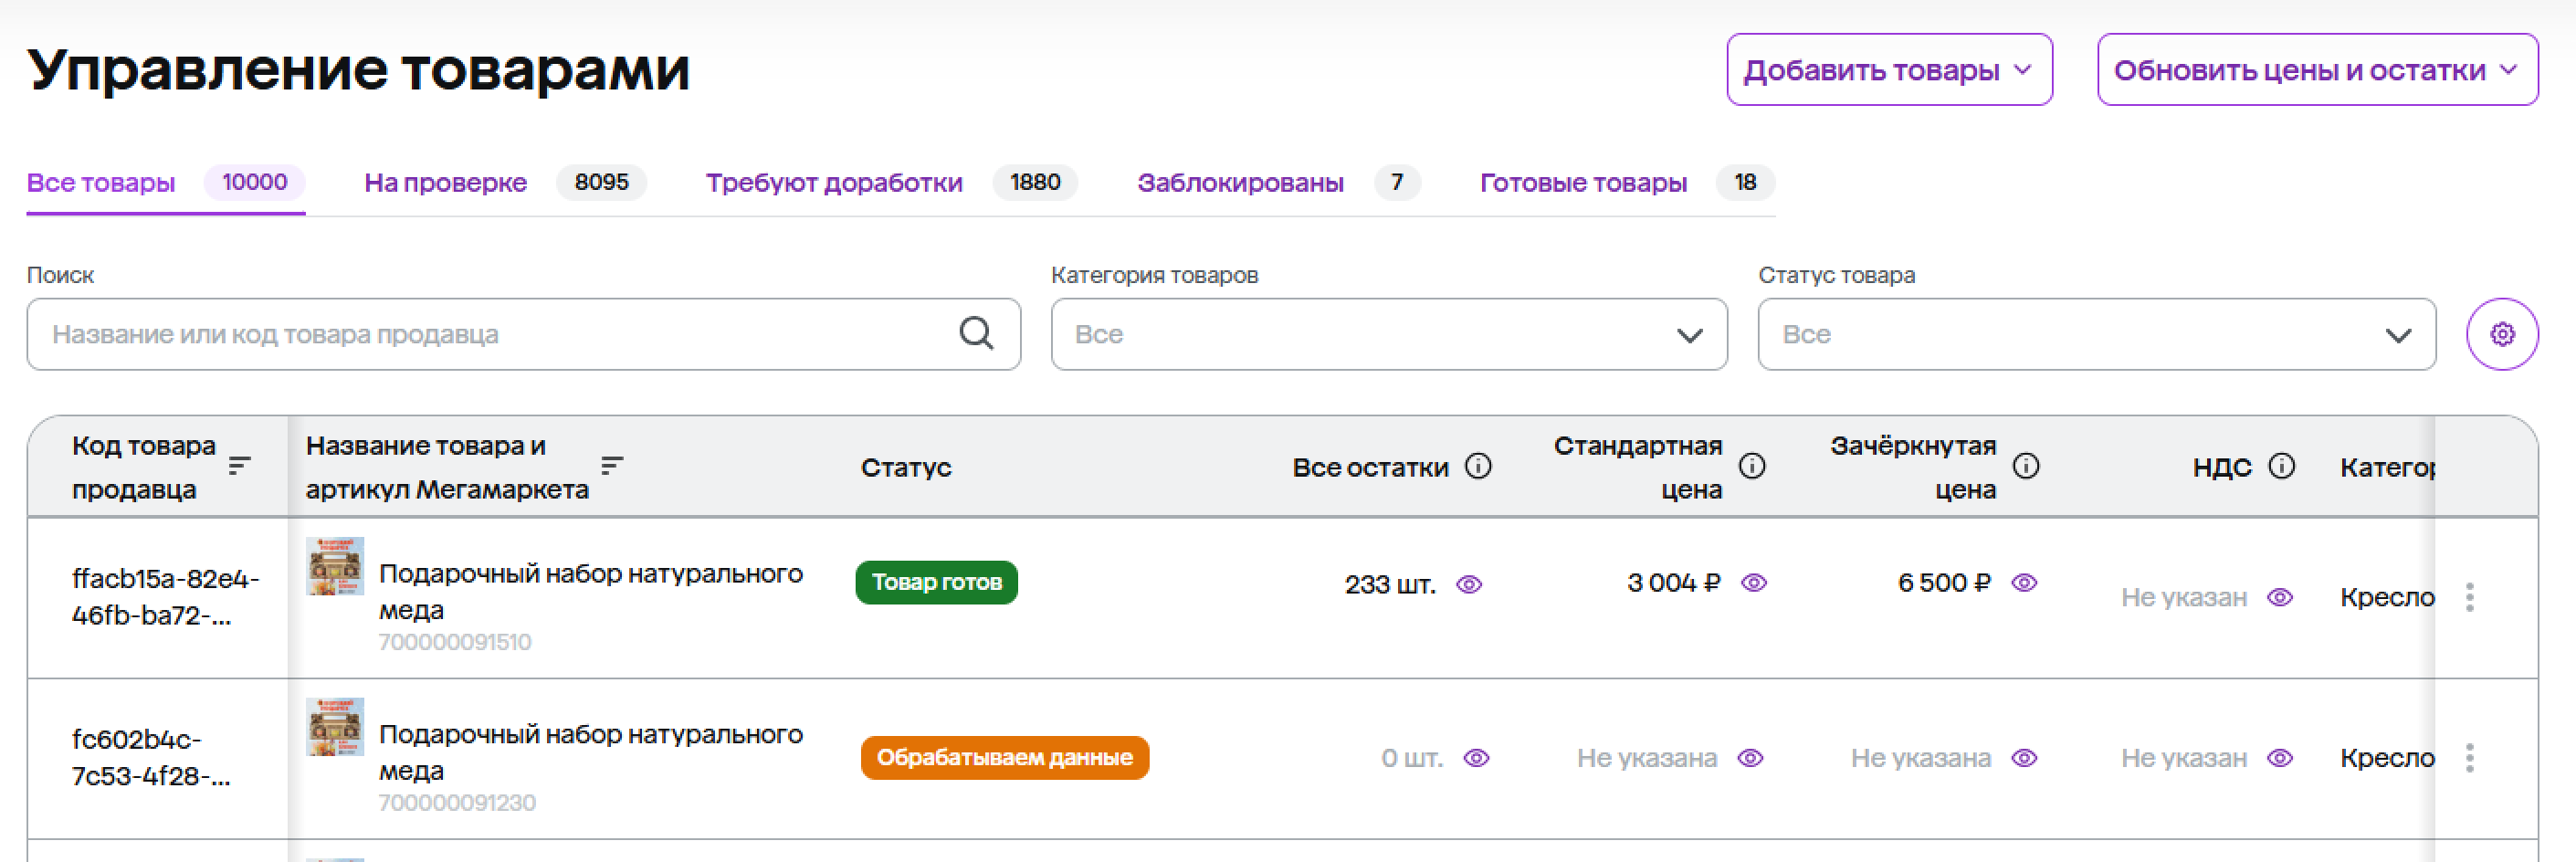This screenshot has height=862, width=2576.
Task: Toggle НДС eye icon in first row
Action: (2280, 597)
